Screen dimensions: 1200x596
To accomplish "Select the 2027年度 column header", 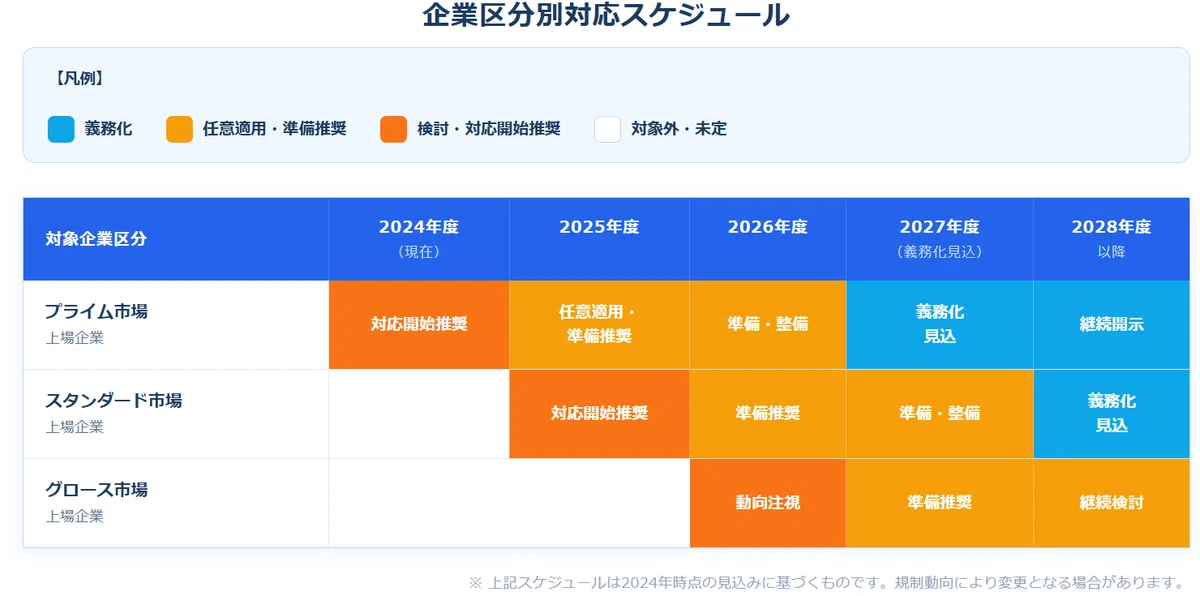I will [940, 239].
